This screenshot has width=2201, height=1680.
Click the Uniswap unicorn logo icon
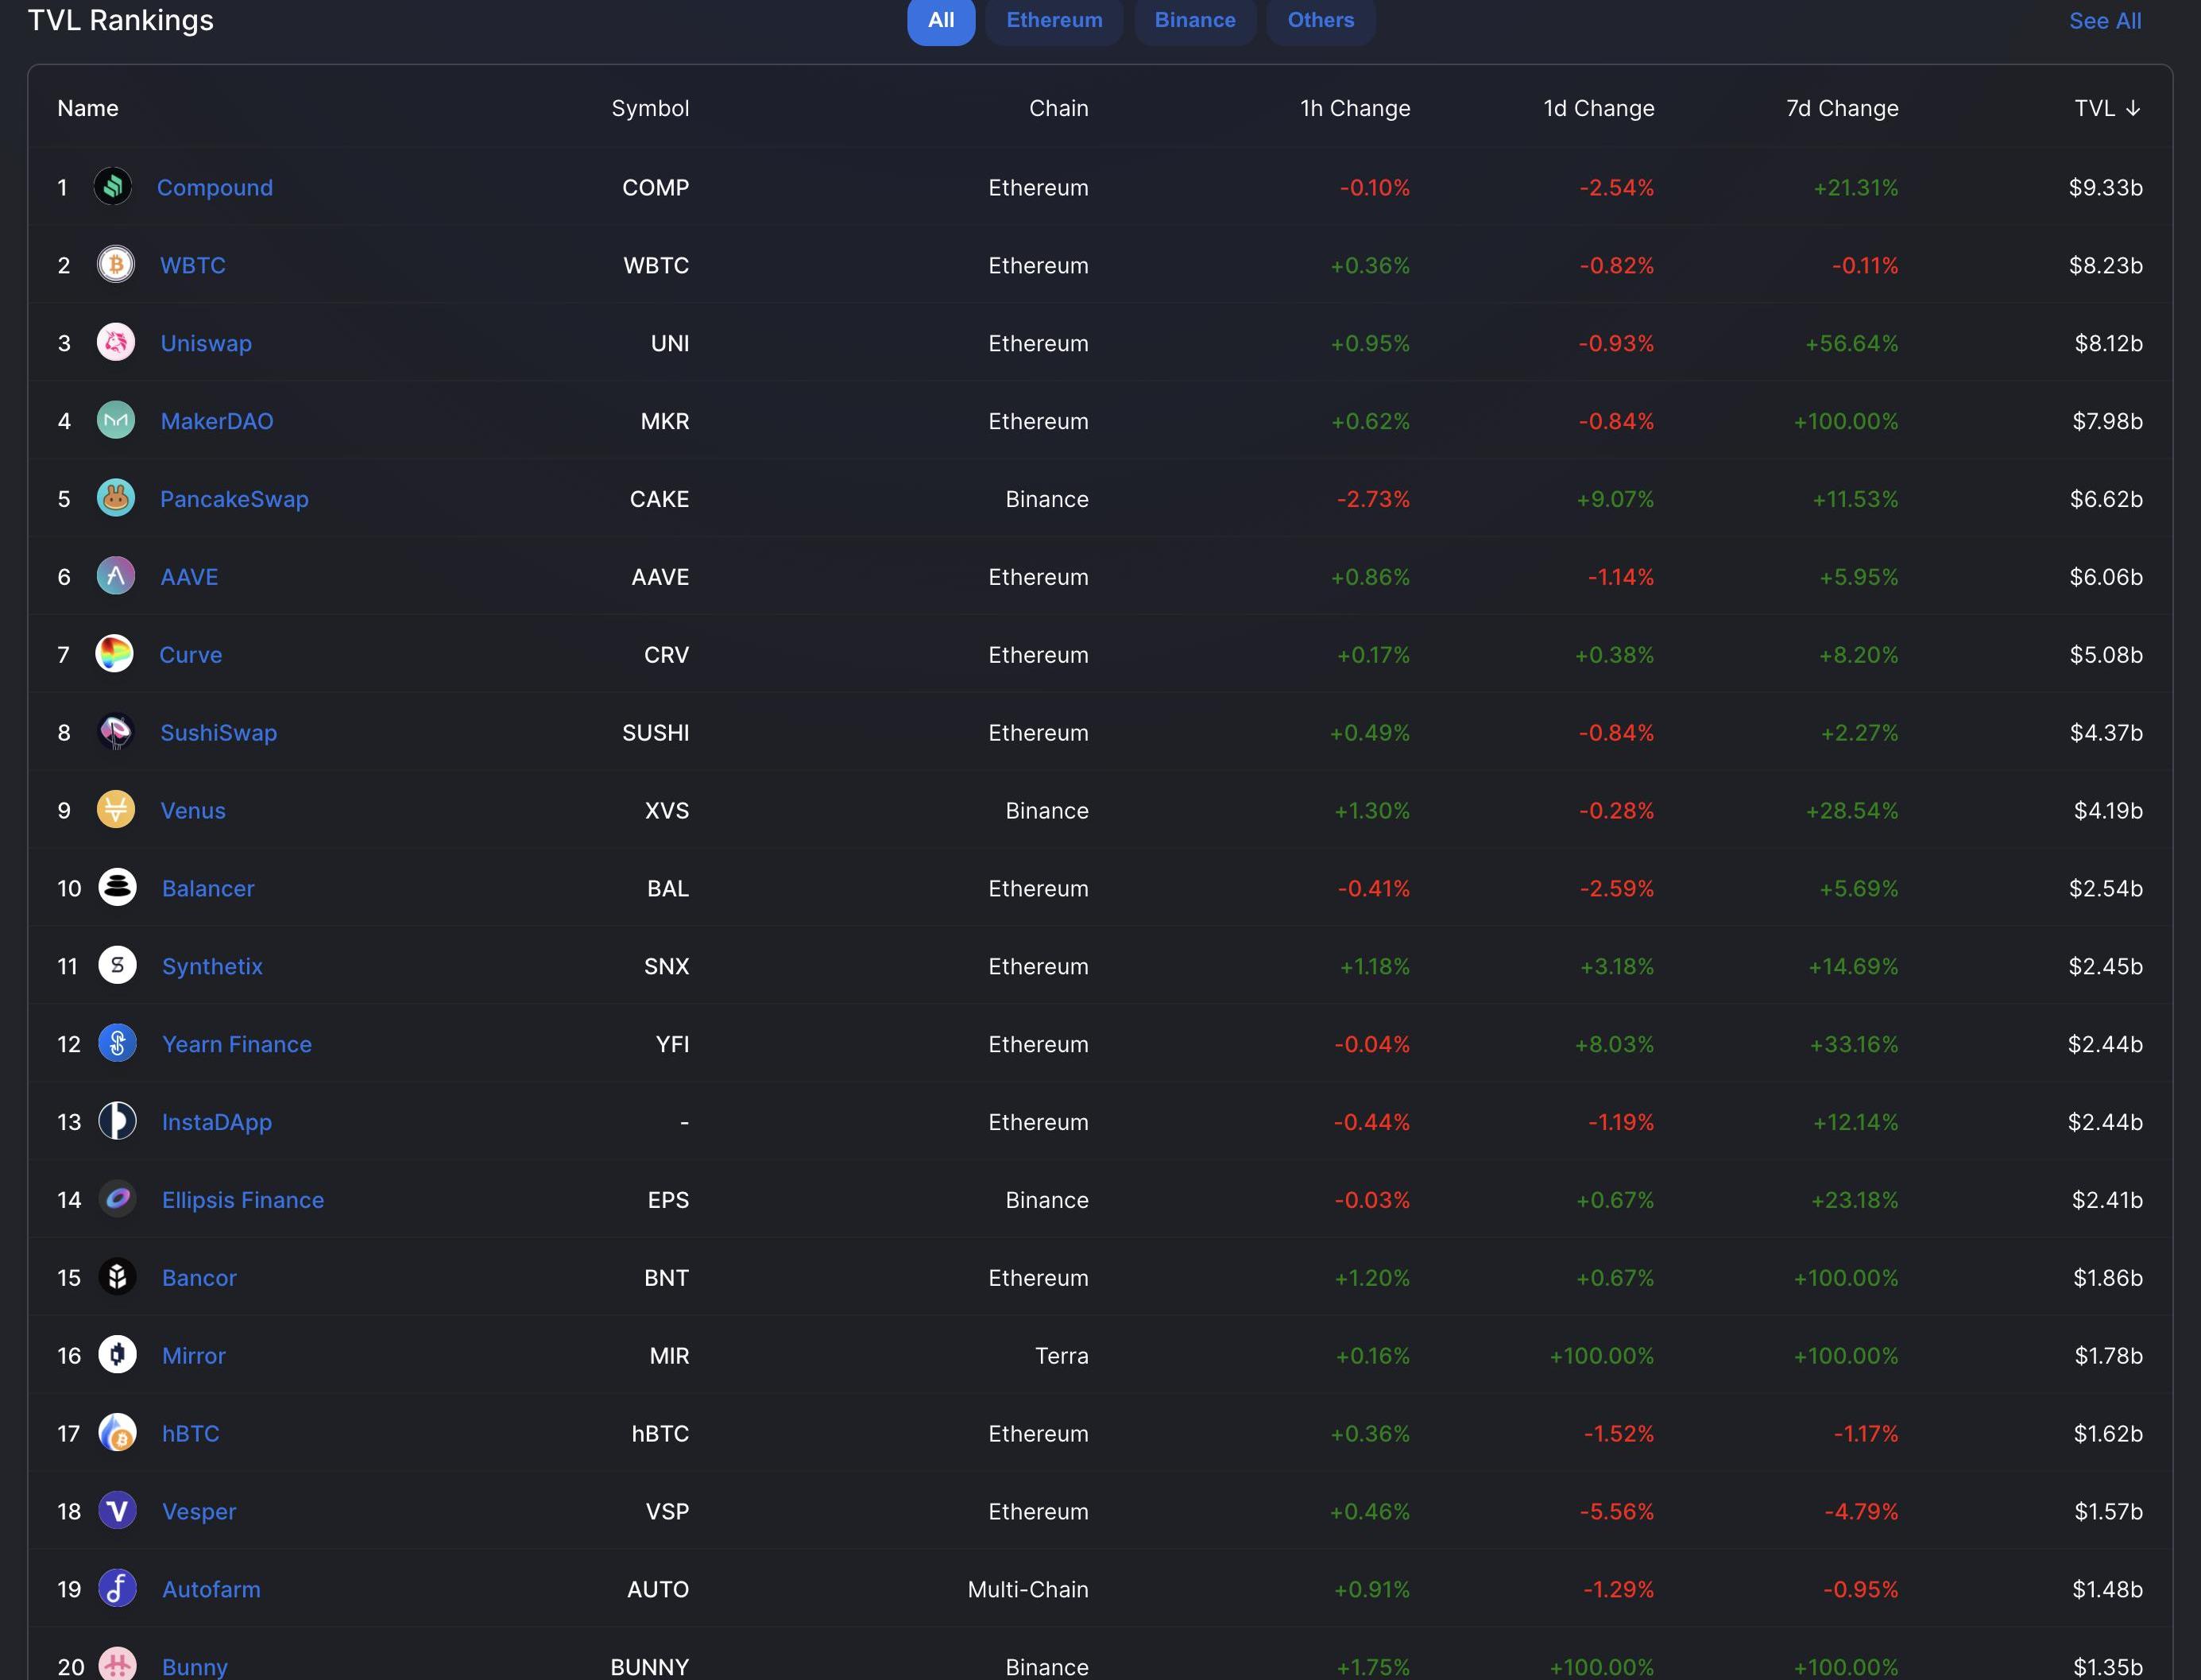116,342
